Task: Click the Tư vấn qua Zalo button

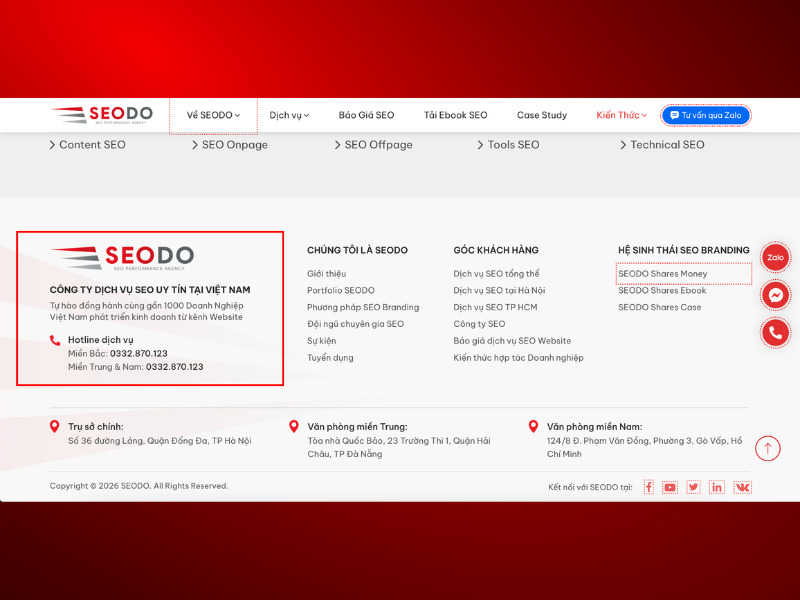Action: [x=706, y=115]
